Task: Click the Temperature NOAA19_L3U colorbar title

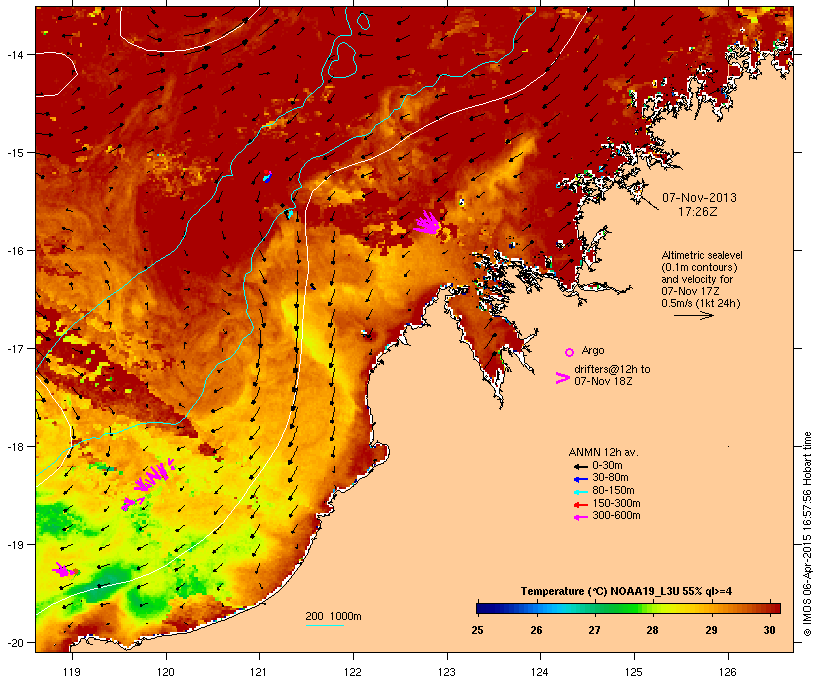Action: pos(626,591)
